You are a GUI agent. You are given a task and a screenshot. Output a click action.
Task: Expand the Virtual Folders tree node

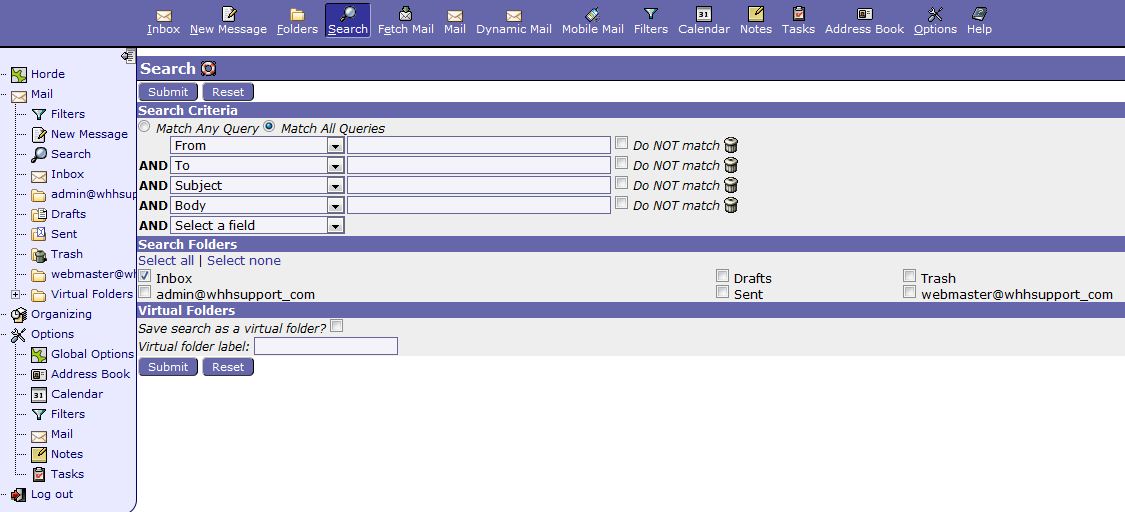coord(15,294)
